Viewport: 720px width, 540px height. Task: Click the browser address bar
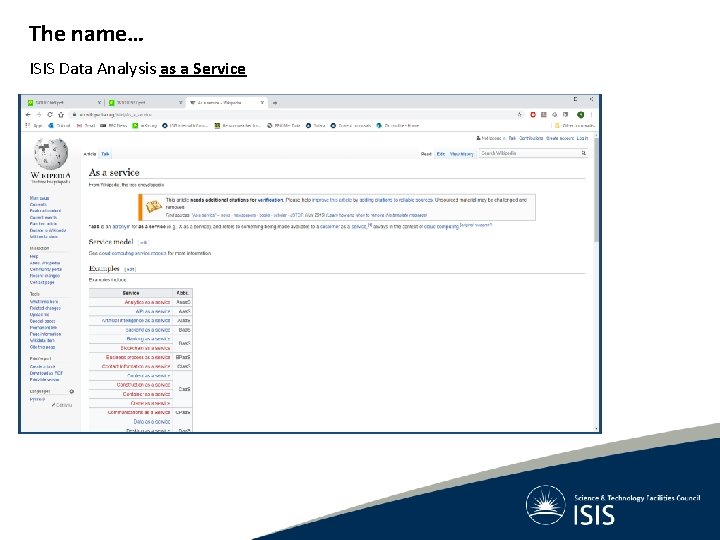(292, 114)
